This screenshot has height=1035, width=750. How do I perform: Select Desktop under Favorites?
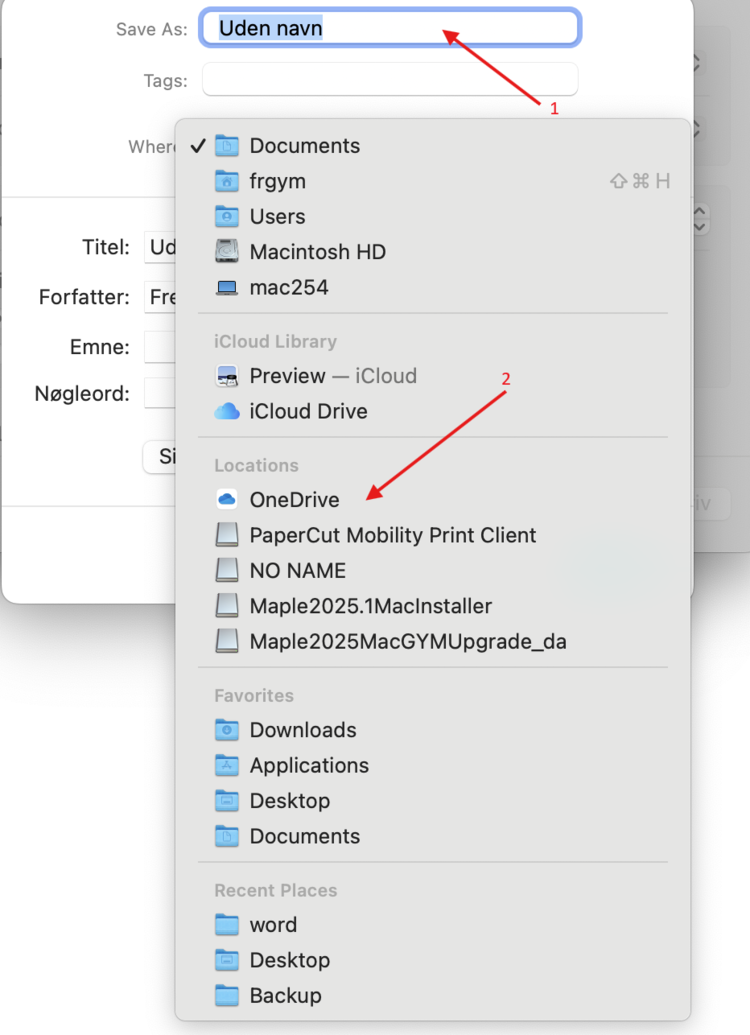289,801
